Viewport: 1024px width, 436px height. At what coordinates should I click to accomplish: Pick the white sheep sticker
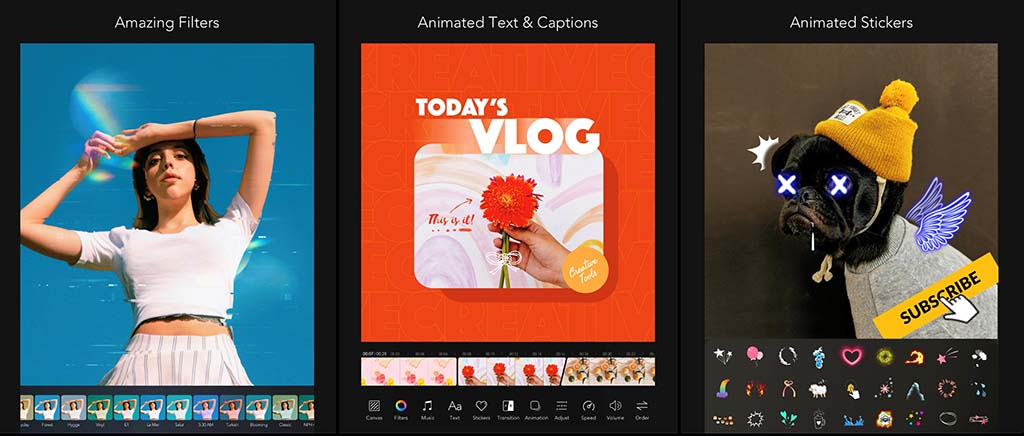818,390
